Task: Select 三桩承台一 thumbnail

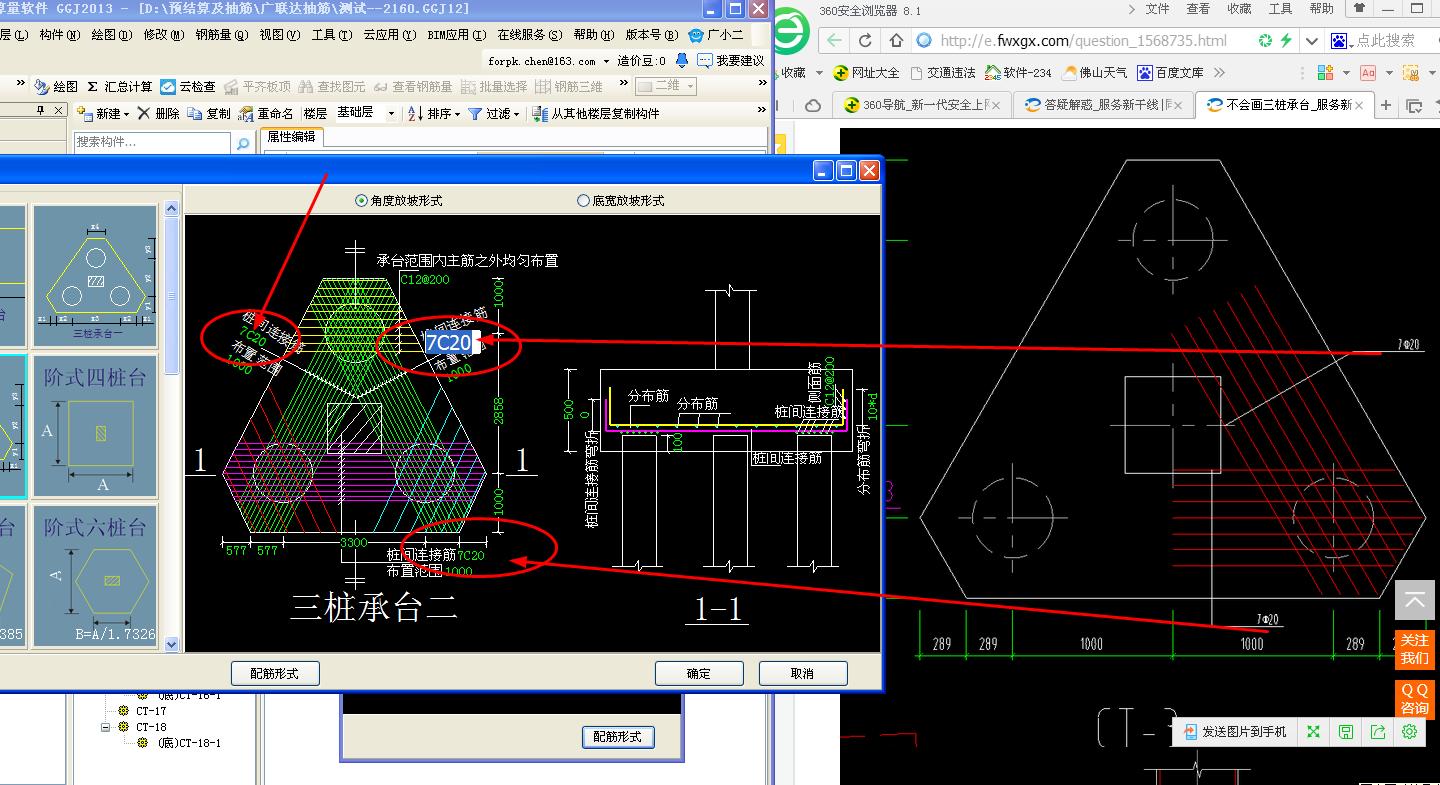Action: coord(95,276)
